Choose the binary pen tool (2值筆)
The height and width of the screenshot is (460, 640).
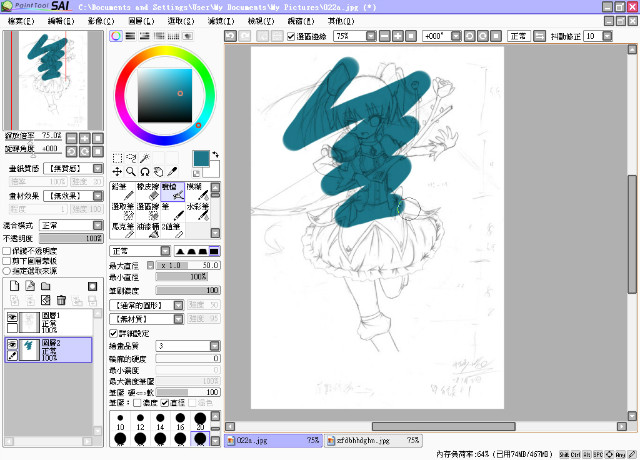tap(173, 231)
